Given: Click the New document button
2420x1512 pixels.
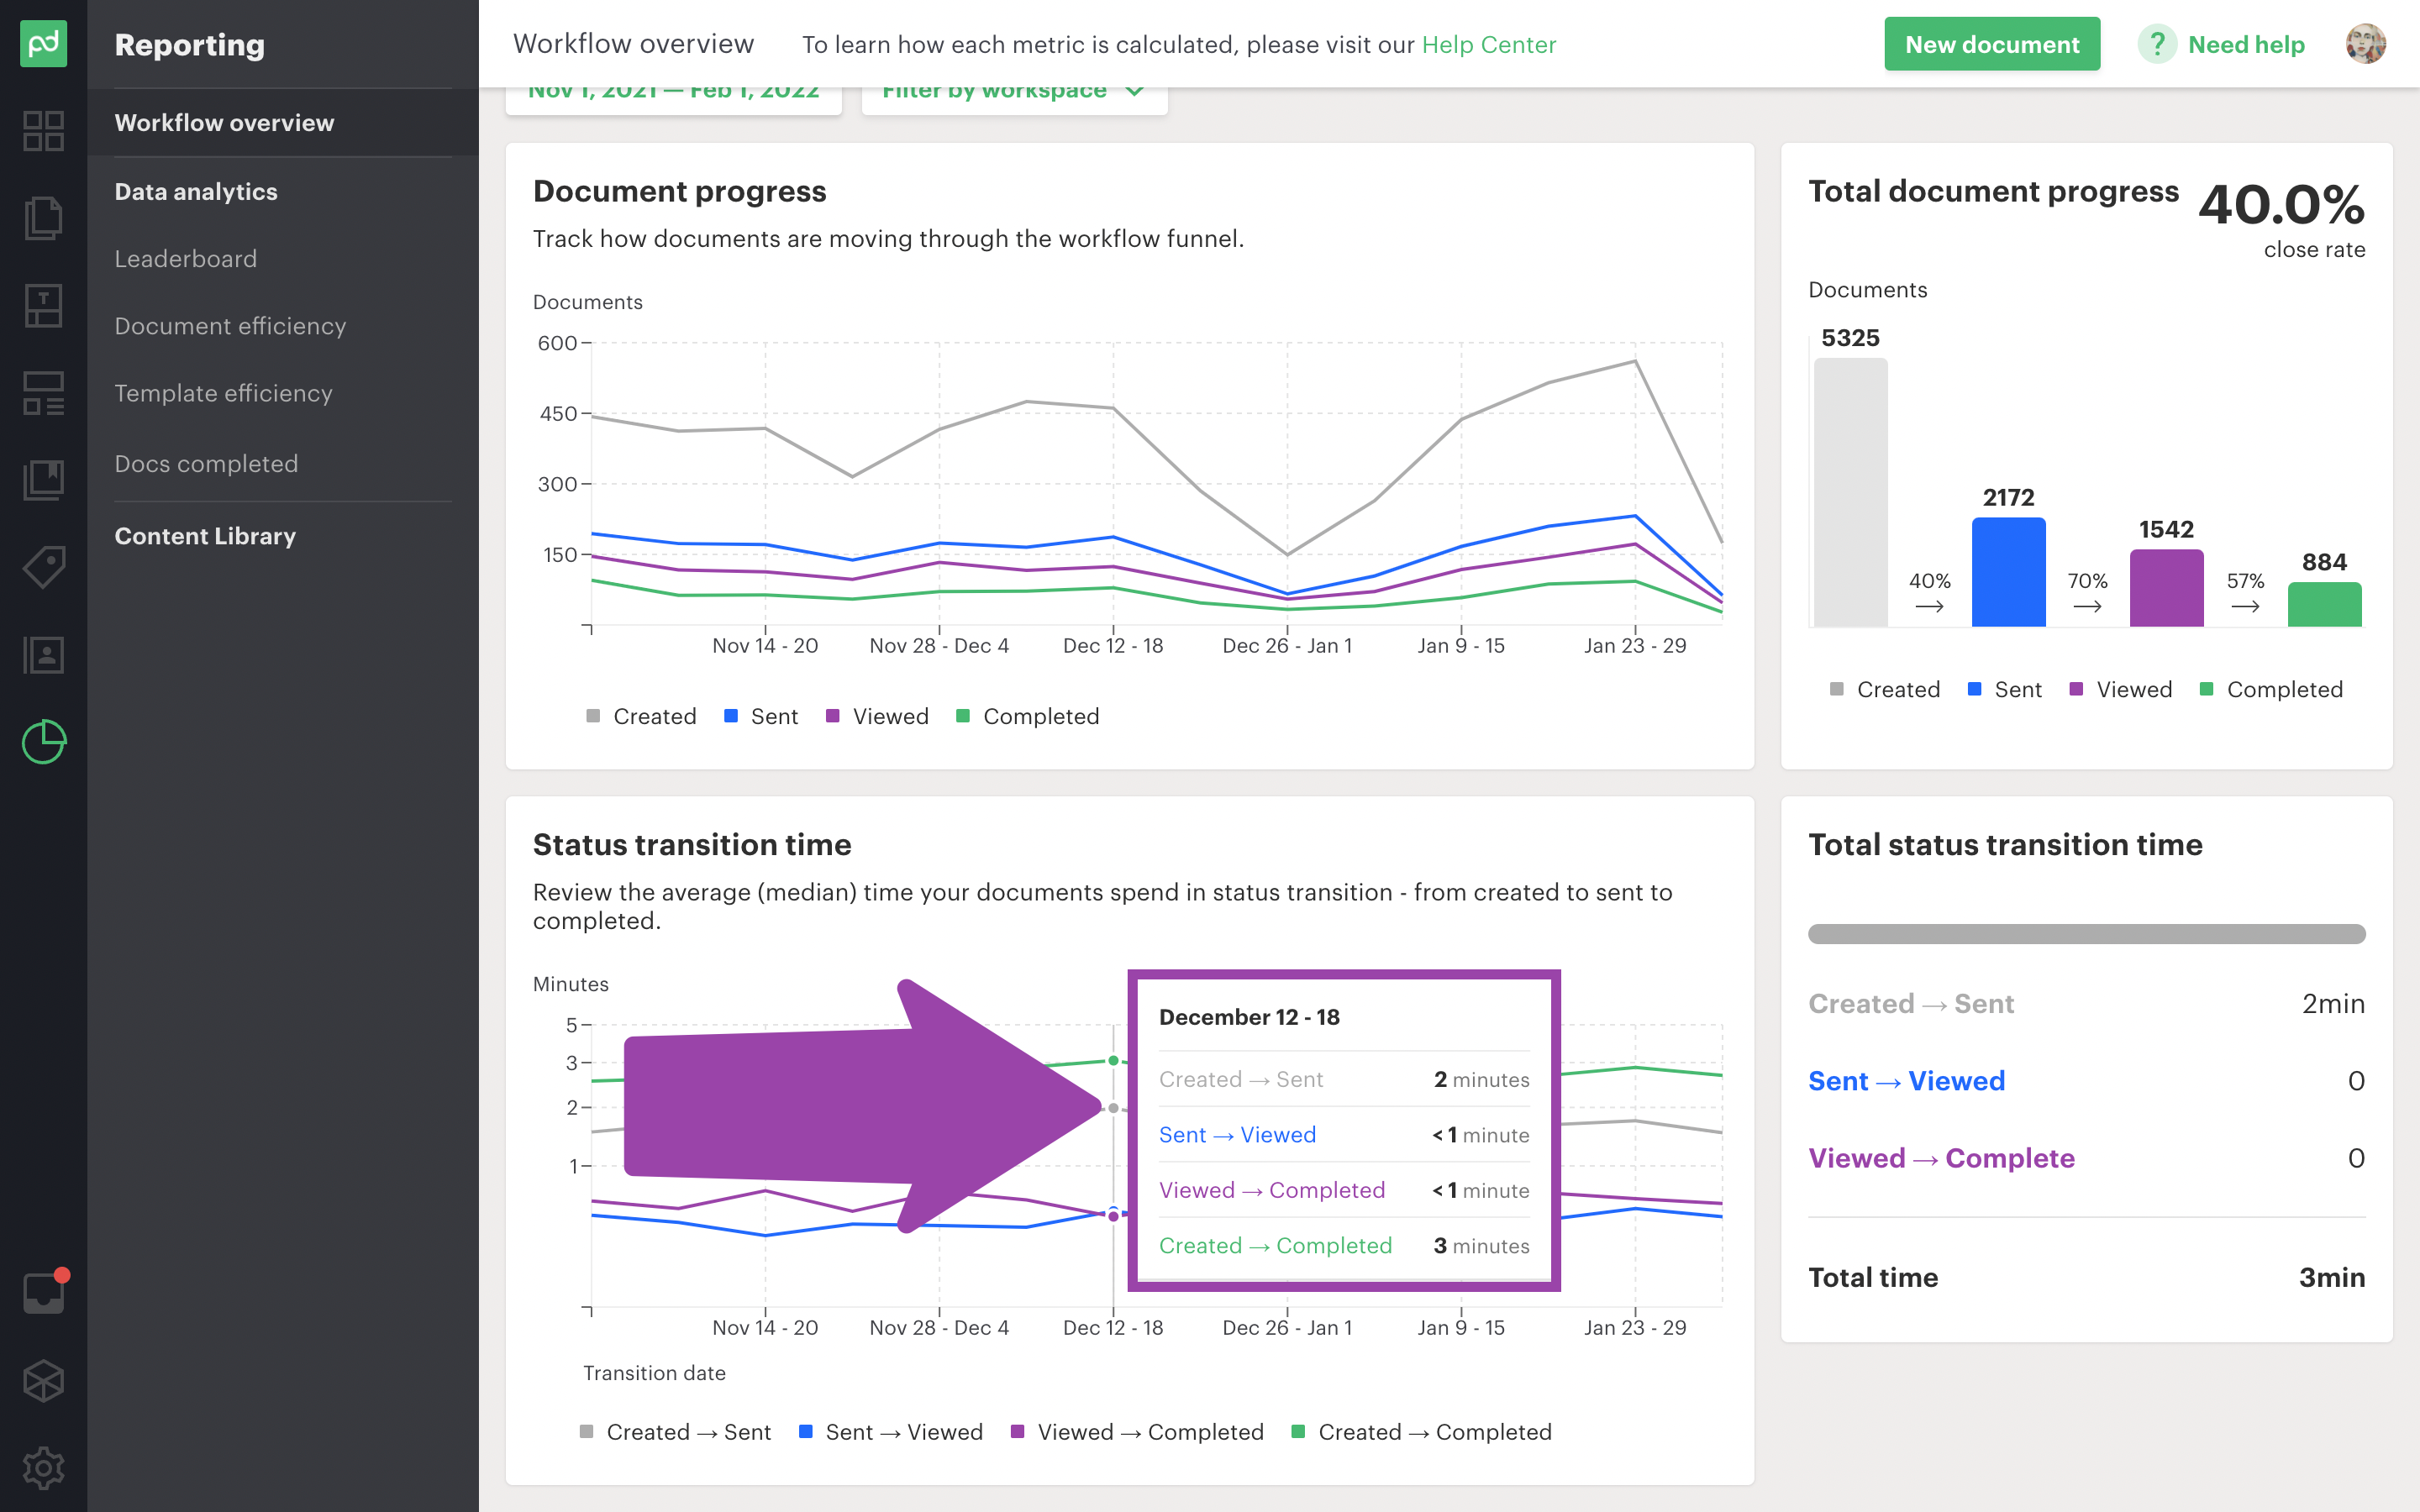Looking at the screenshot, I should click(x=1992, y=44).
